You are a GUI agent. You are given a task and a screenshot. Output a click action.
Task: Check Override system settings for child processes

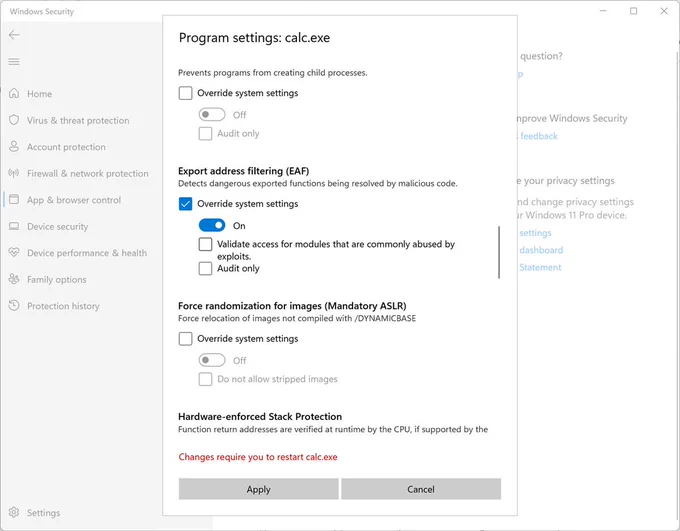(186, 93)
